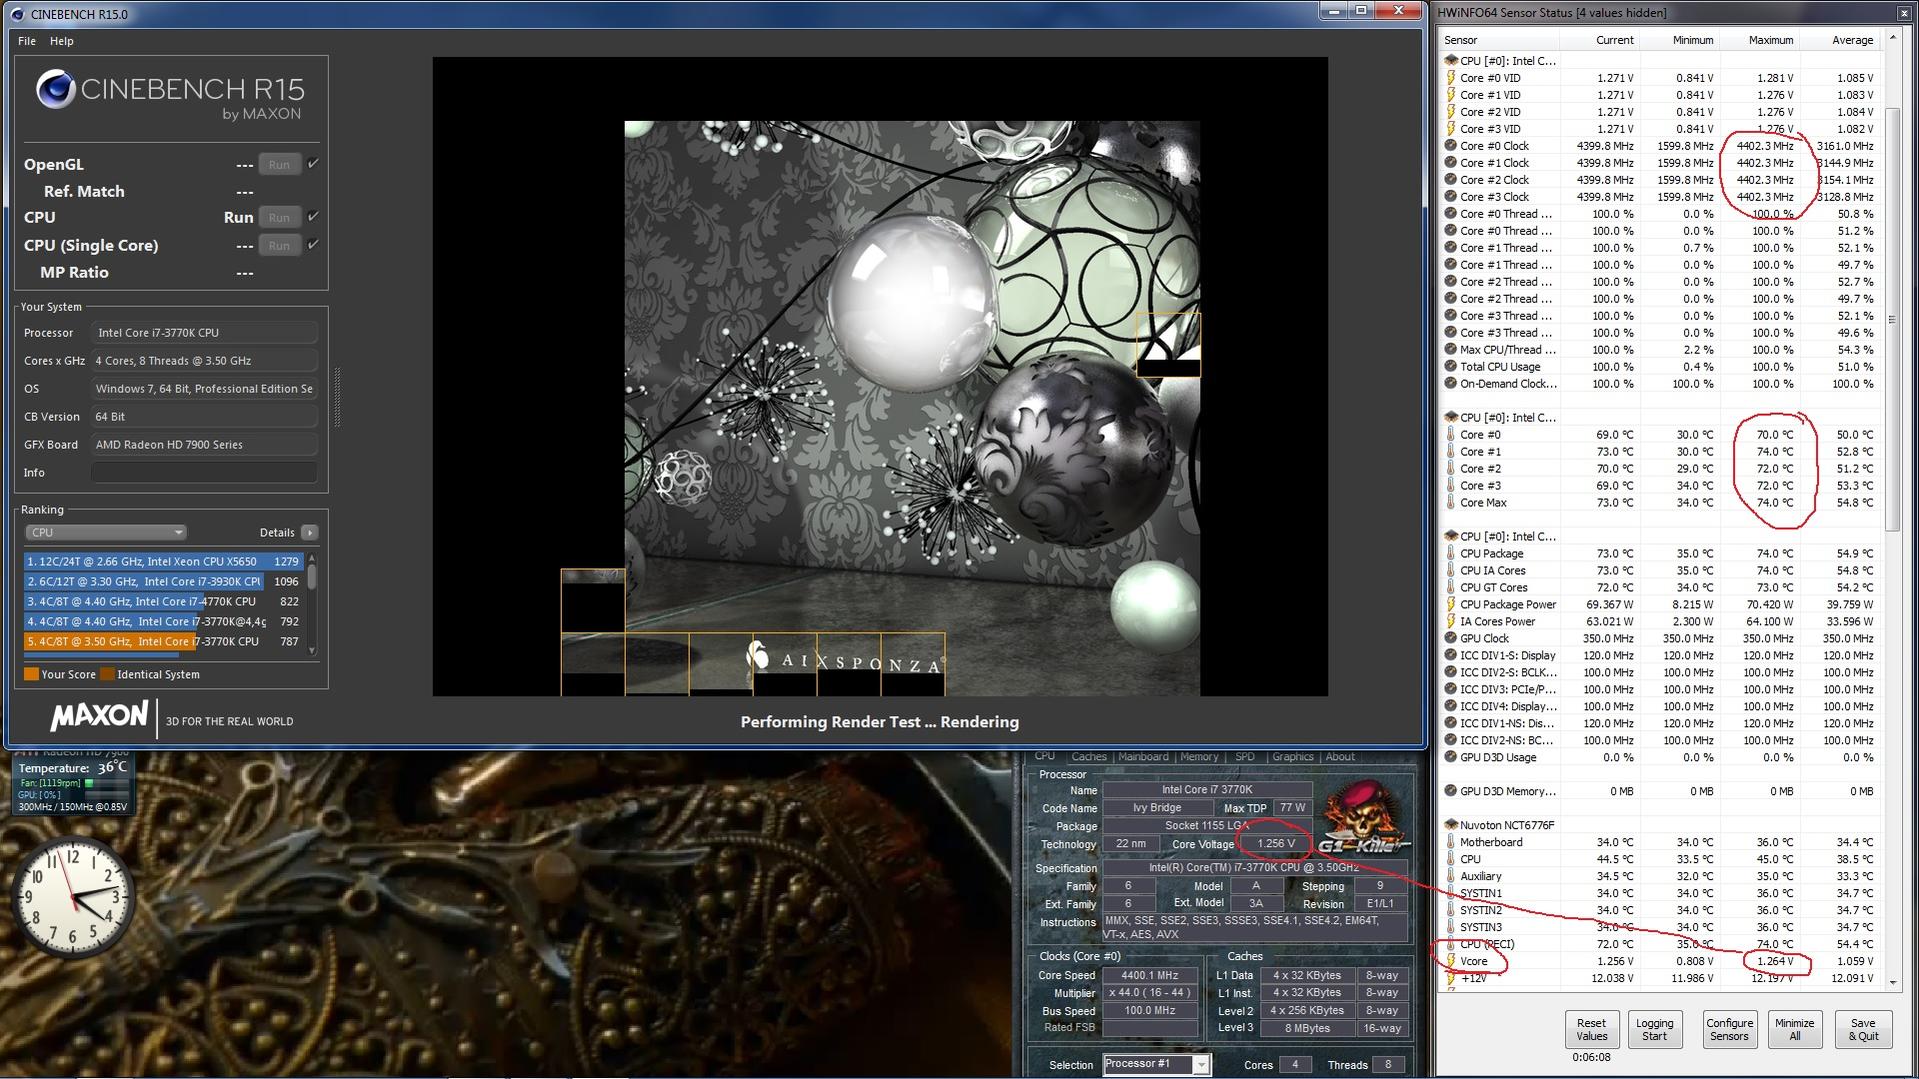Click the Save & Quit button
Screen dimensions: 1919x1079
click(1863, 1030)
